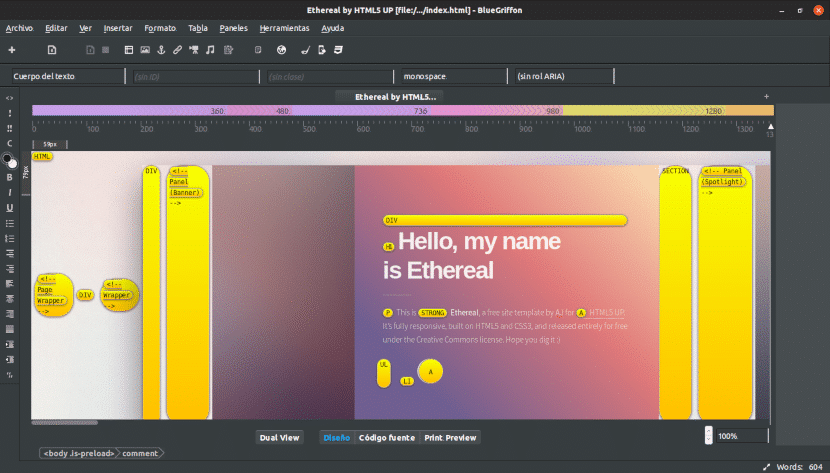Click the align center icon in sidebar
830x473 pixels.
click(x=10, y=299)
